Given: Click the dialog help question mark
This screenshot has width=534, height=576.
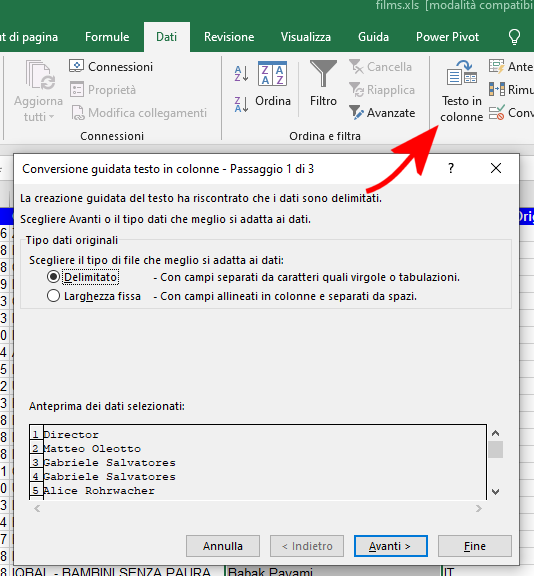Looking at the screenshot, I should point(451,169).
